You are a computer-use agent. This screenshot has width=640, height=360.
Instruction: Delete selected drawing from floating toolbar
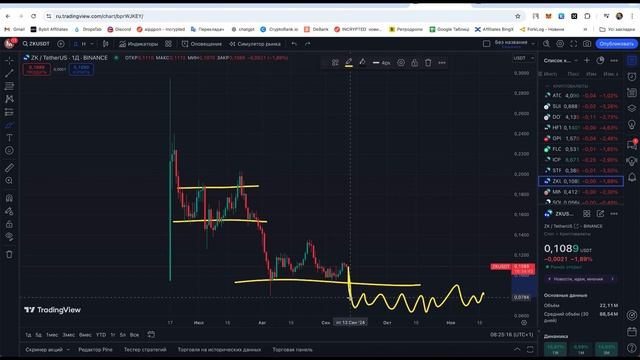pyautogui.click(x=428, y=62)
